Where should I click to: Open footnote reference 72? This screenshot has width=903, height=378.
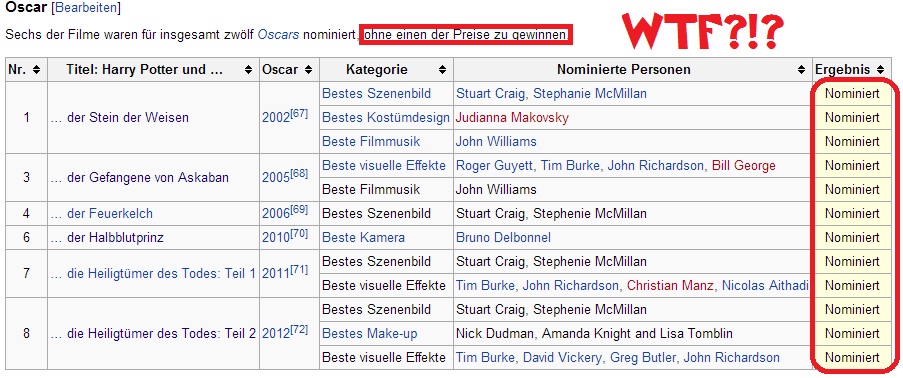click(x=298, y=329)
